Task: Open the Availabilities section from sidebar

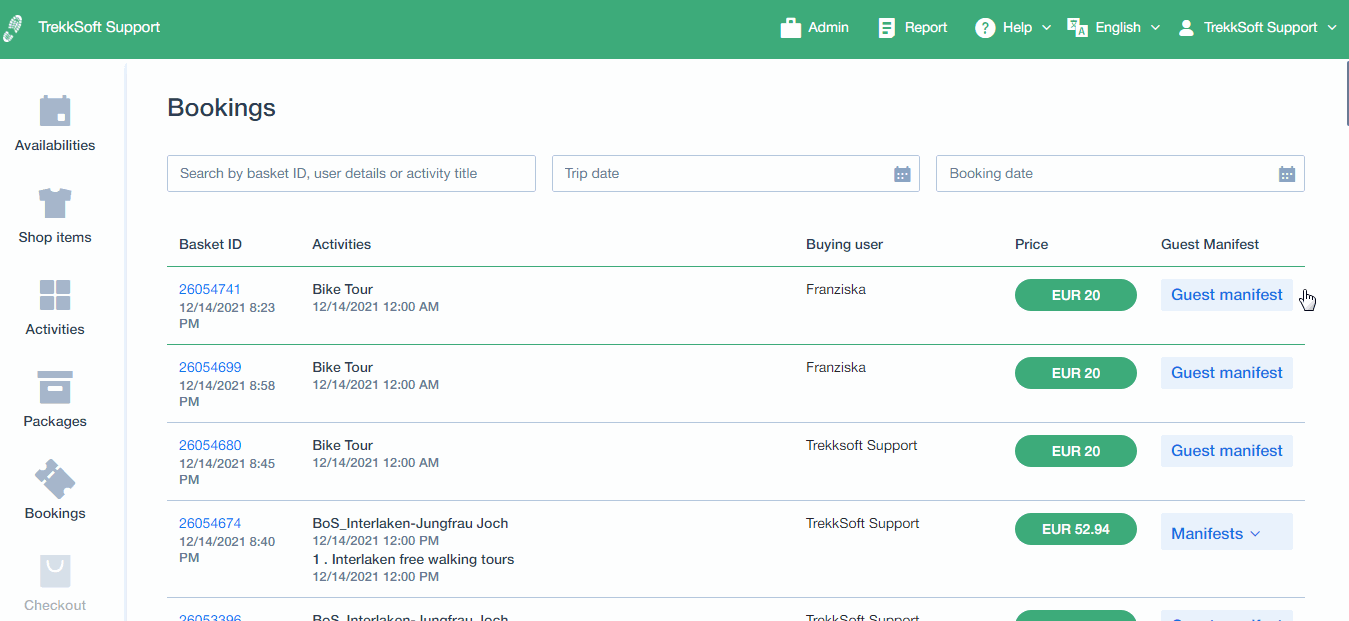Action: click(54, 120)
